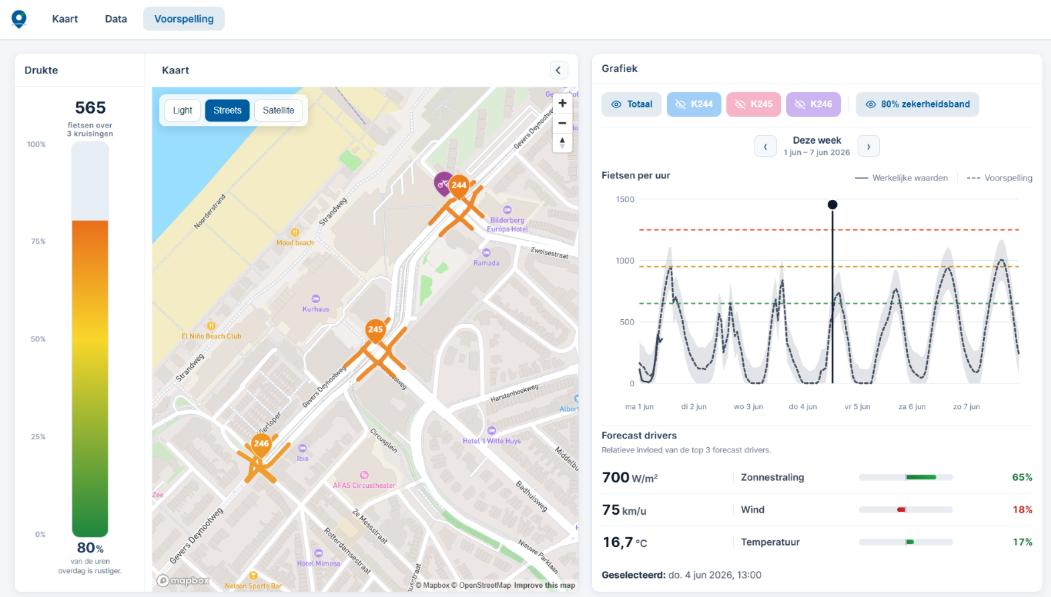Click the za 6 jun axis label
The height and width of the screenshot is (597, 1051).
[x=912, y=407]
